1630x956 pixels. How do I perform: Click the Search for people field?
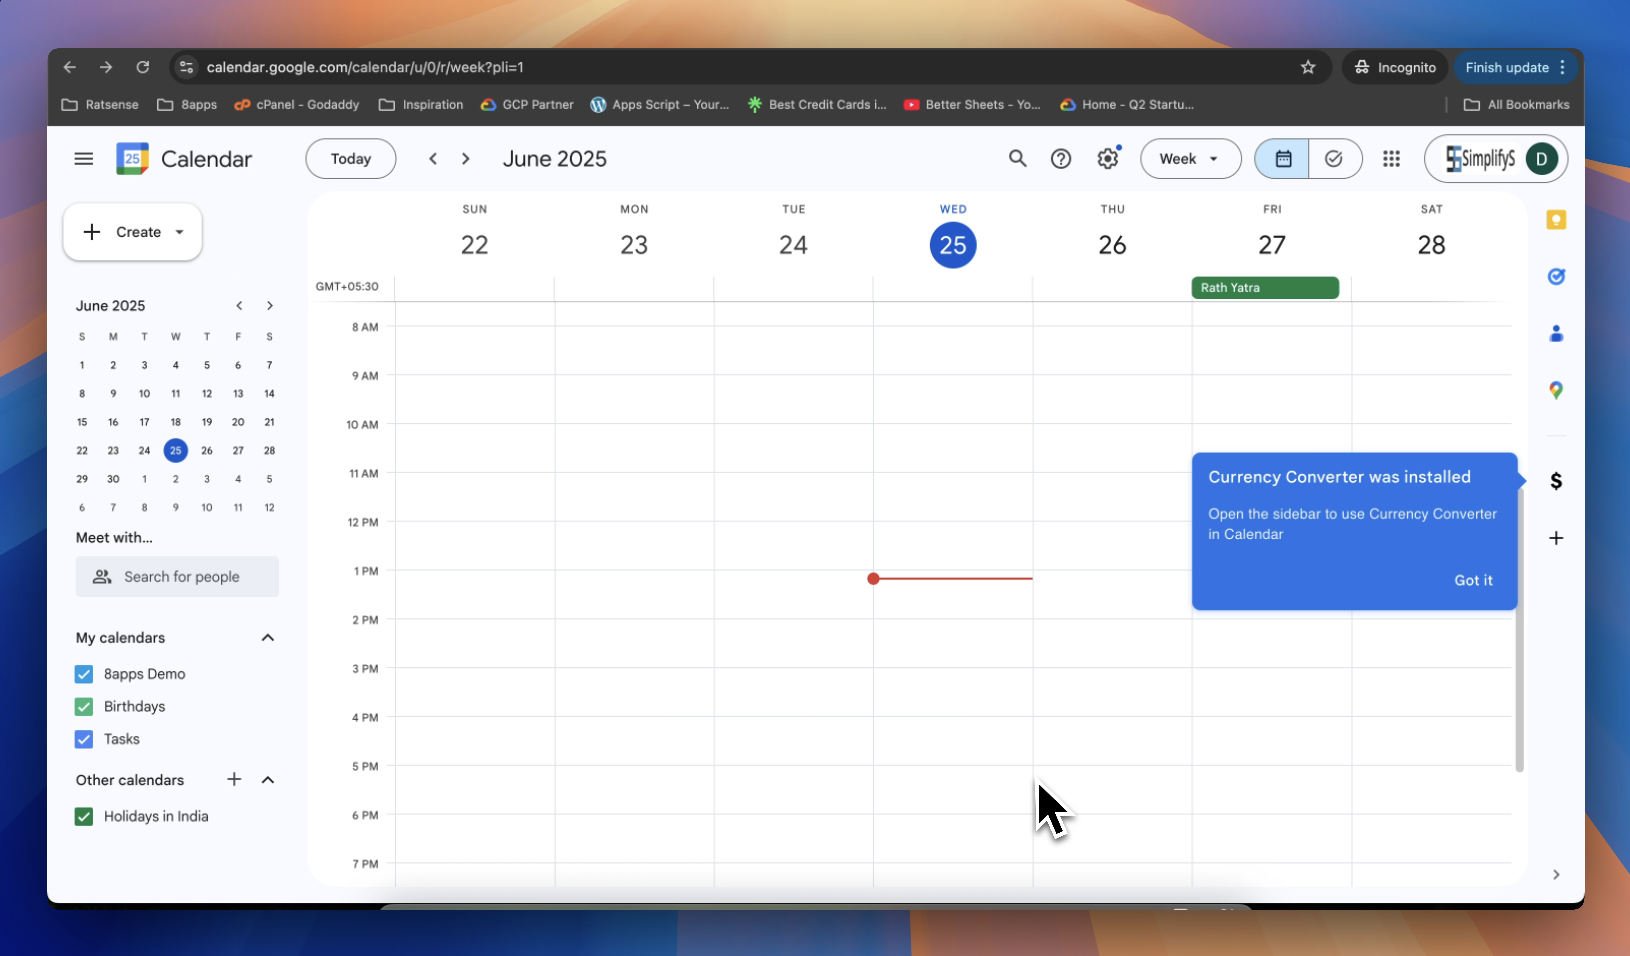[x=178, y=577]
